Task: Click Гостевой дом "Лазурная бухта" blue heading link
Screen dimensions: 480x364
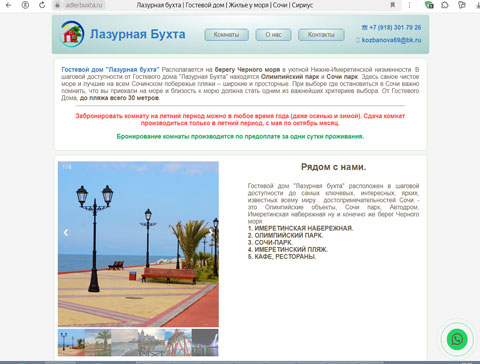Action: (x=110, y=70)
